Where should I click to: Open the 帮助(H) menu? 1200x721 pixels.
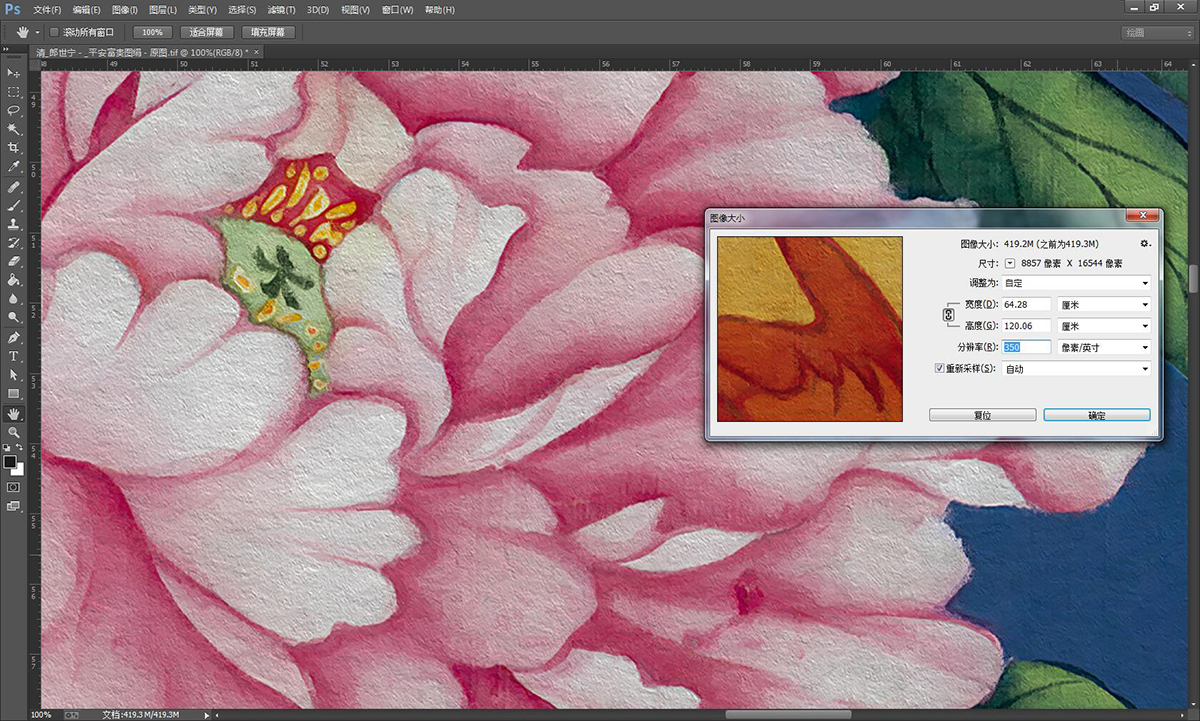(439, 10)
